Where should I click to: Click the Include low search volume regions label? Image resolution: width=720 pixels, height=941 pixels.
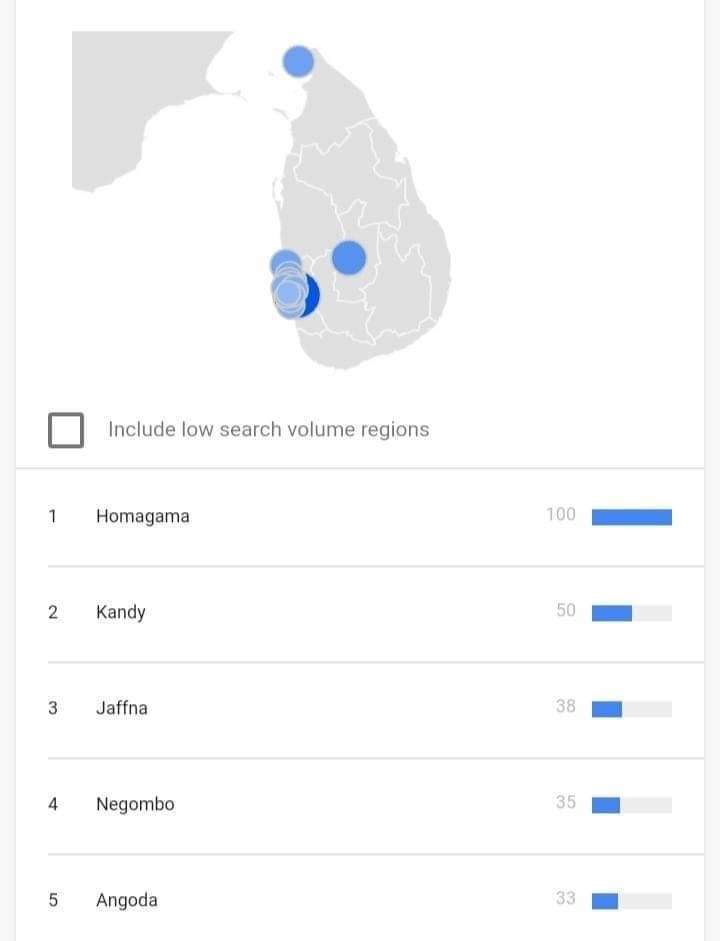269,430
